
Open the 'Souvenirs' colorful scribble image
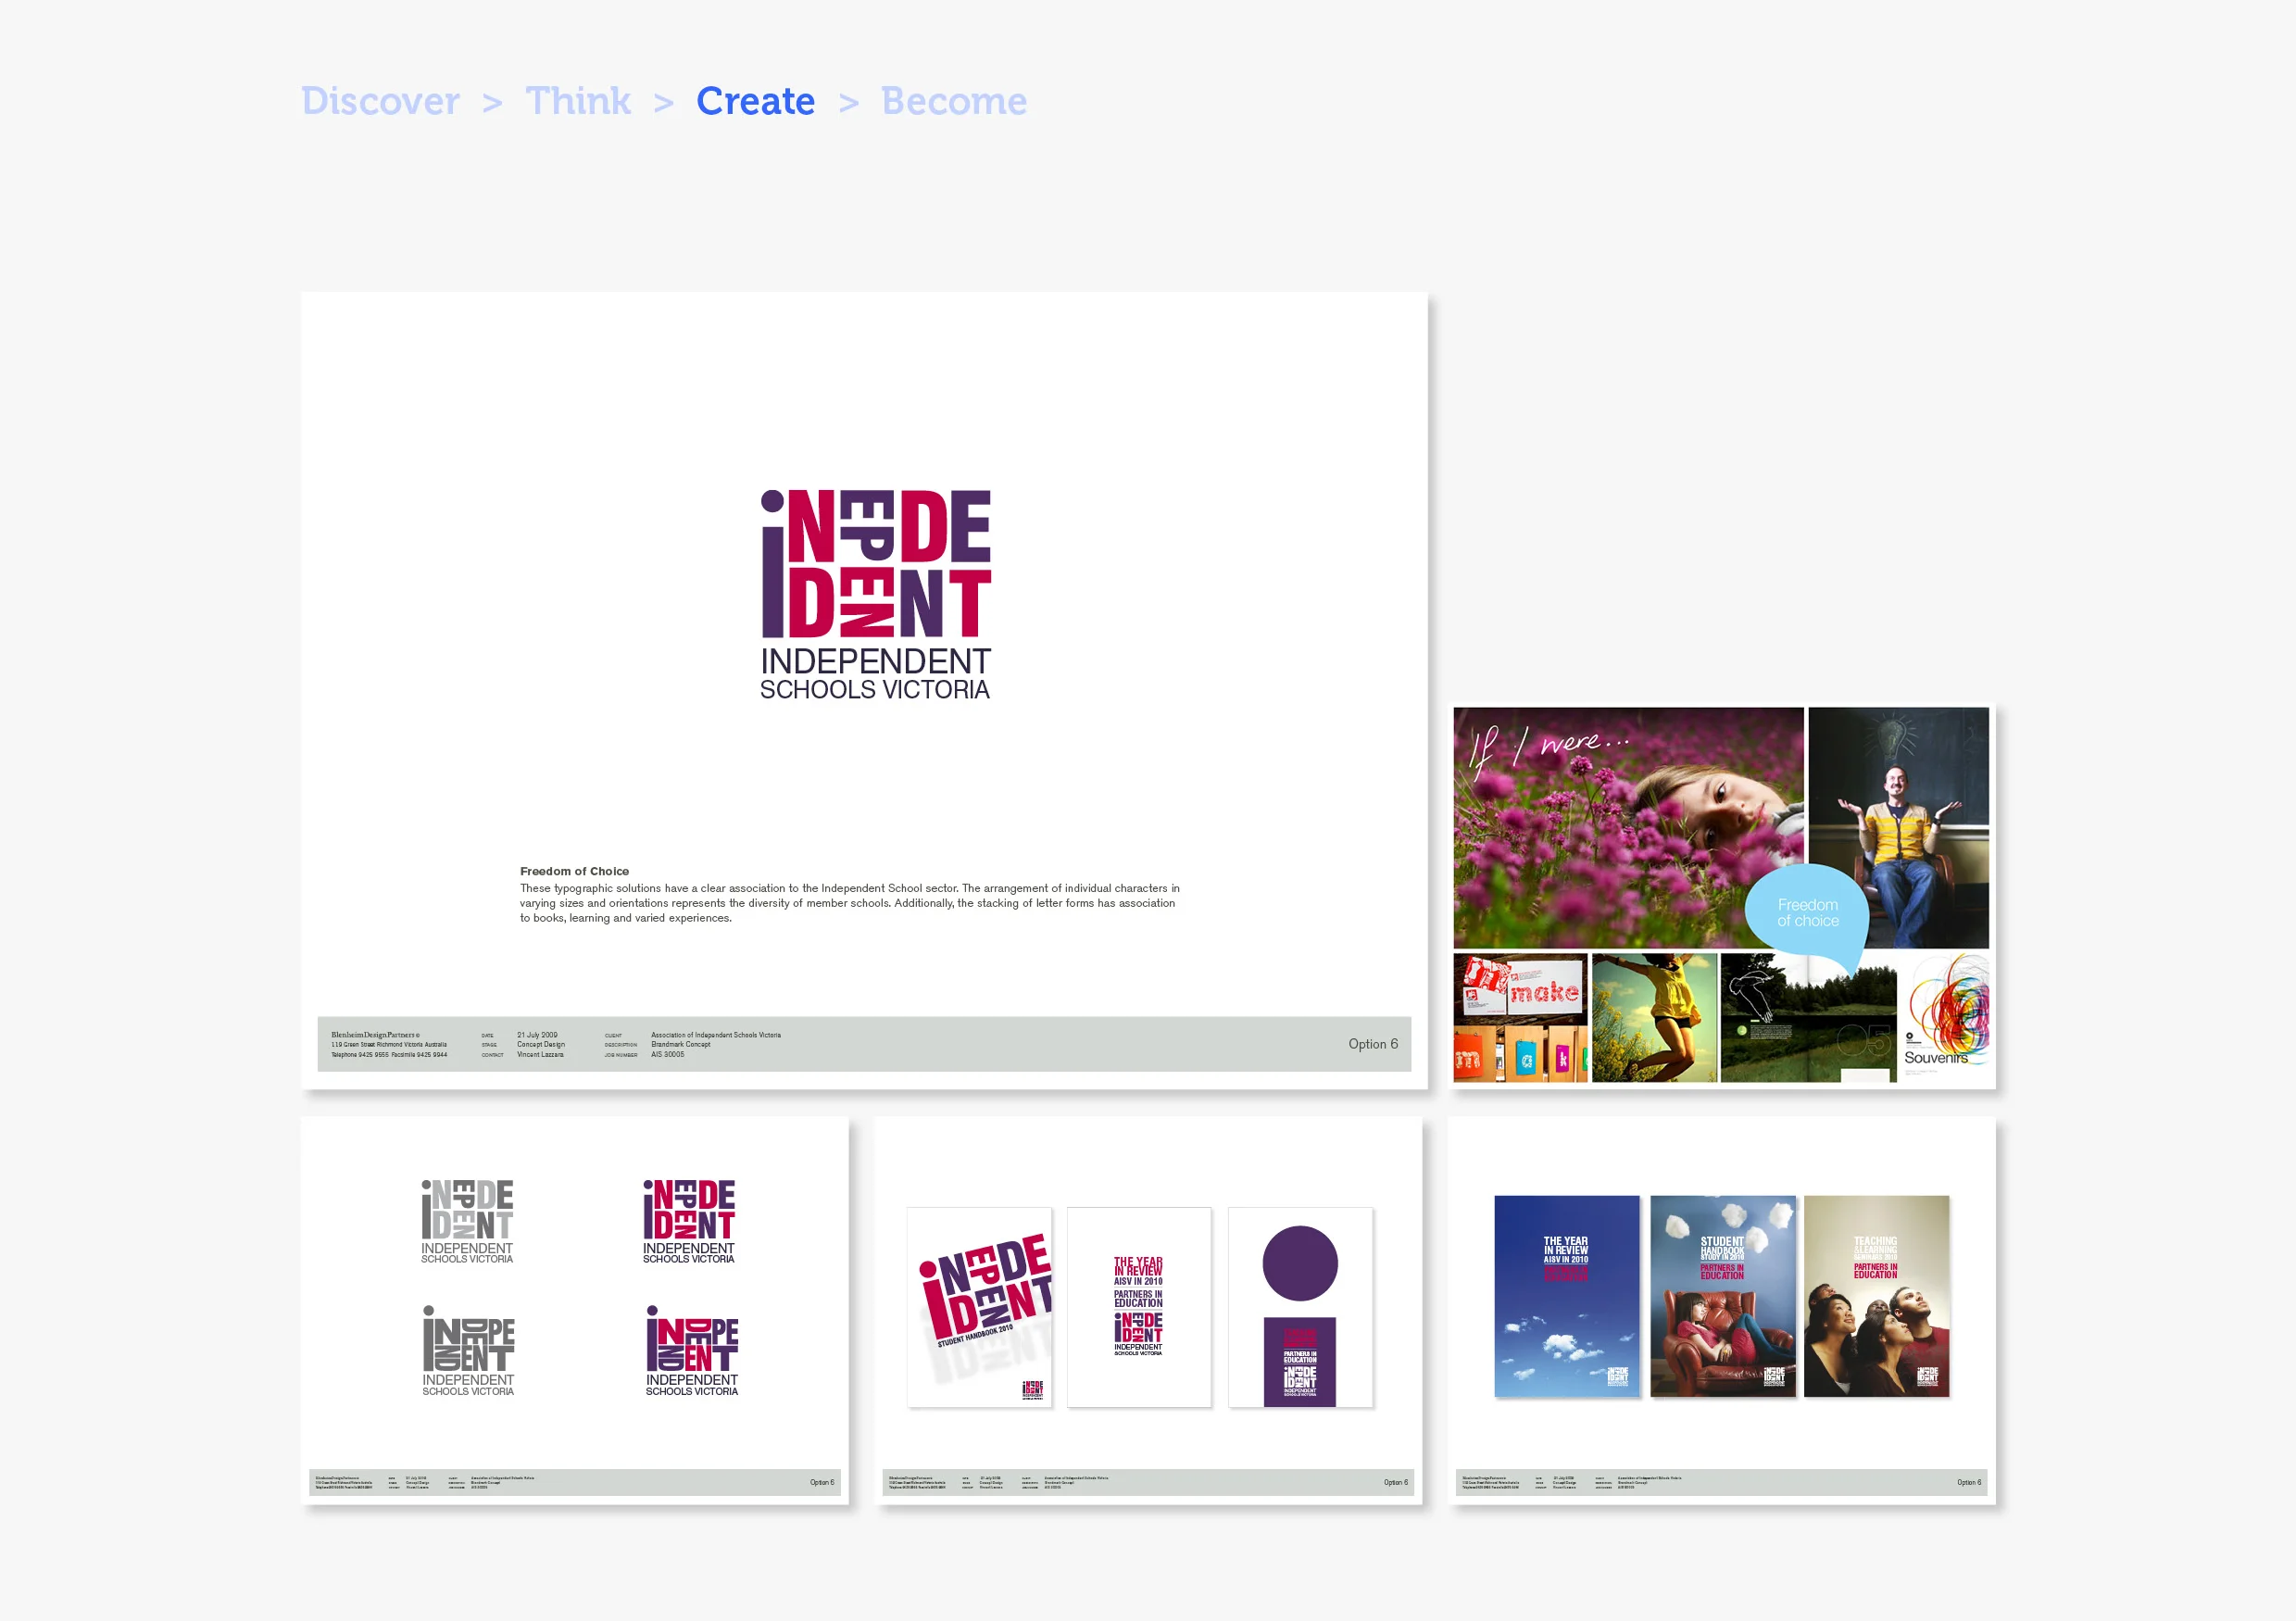point(1945,1018)
